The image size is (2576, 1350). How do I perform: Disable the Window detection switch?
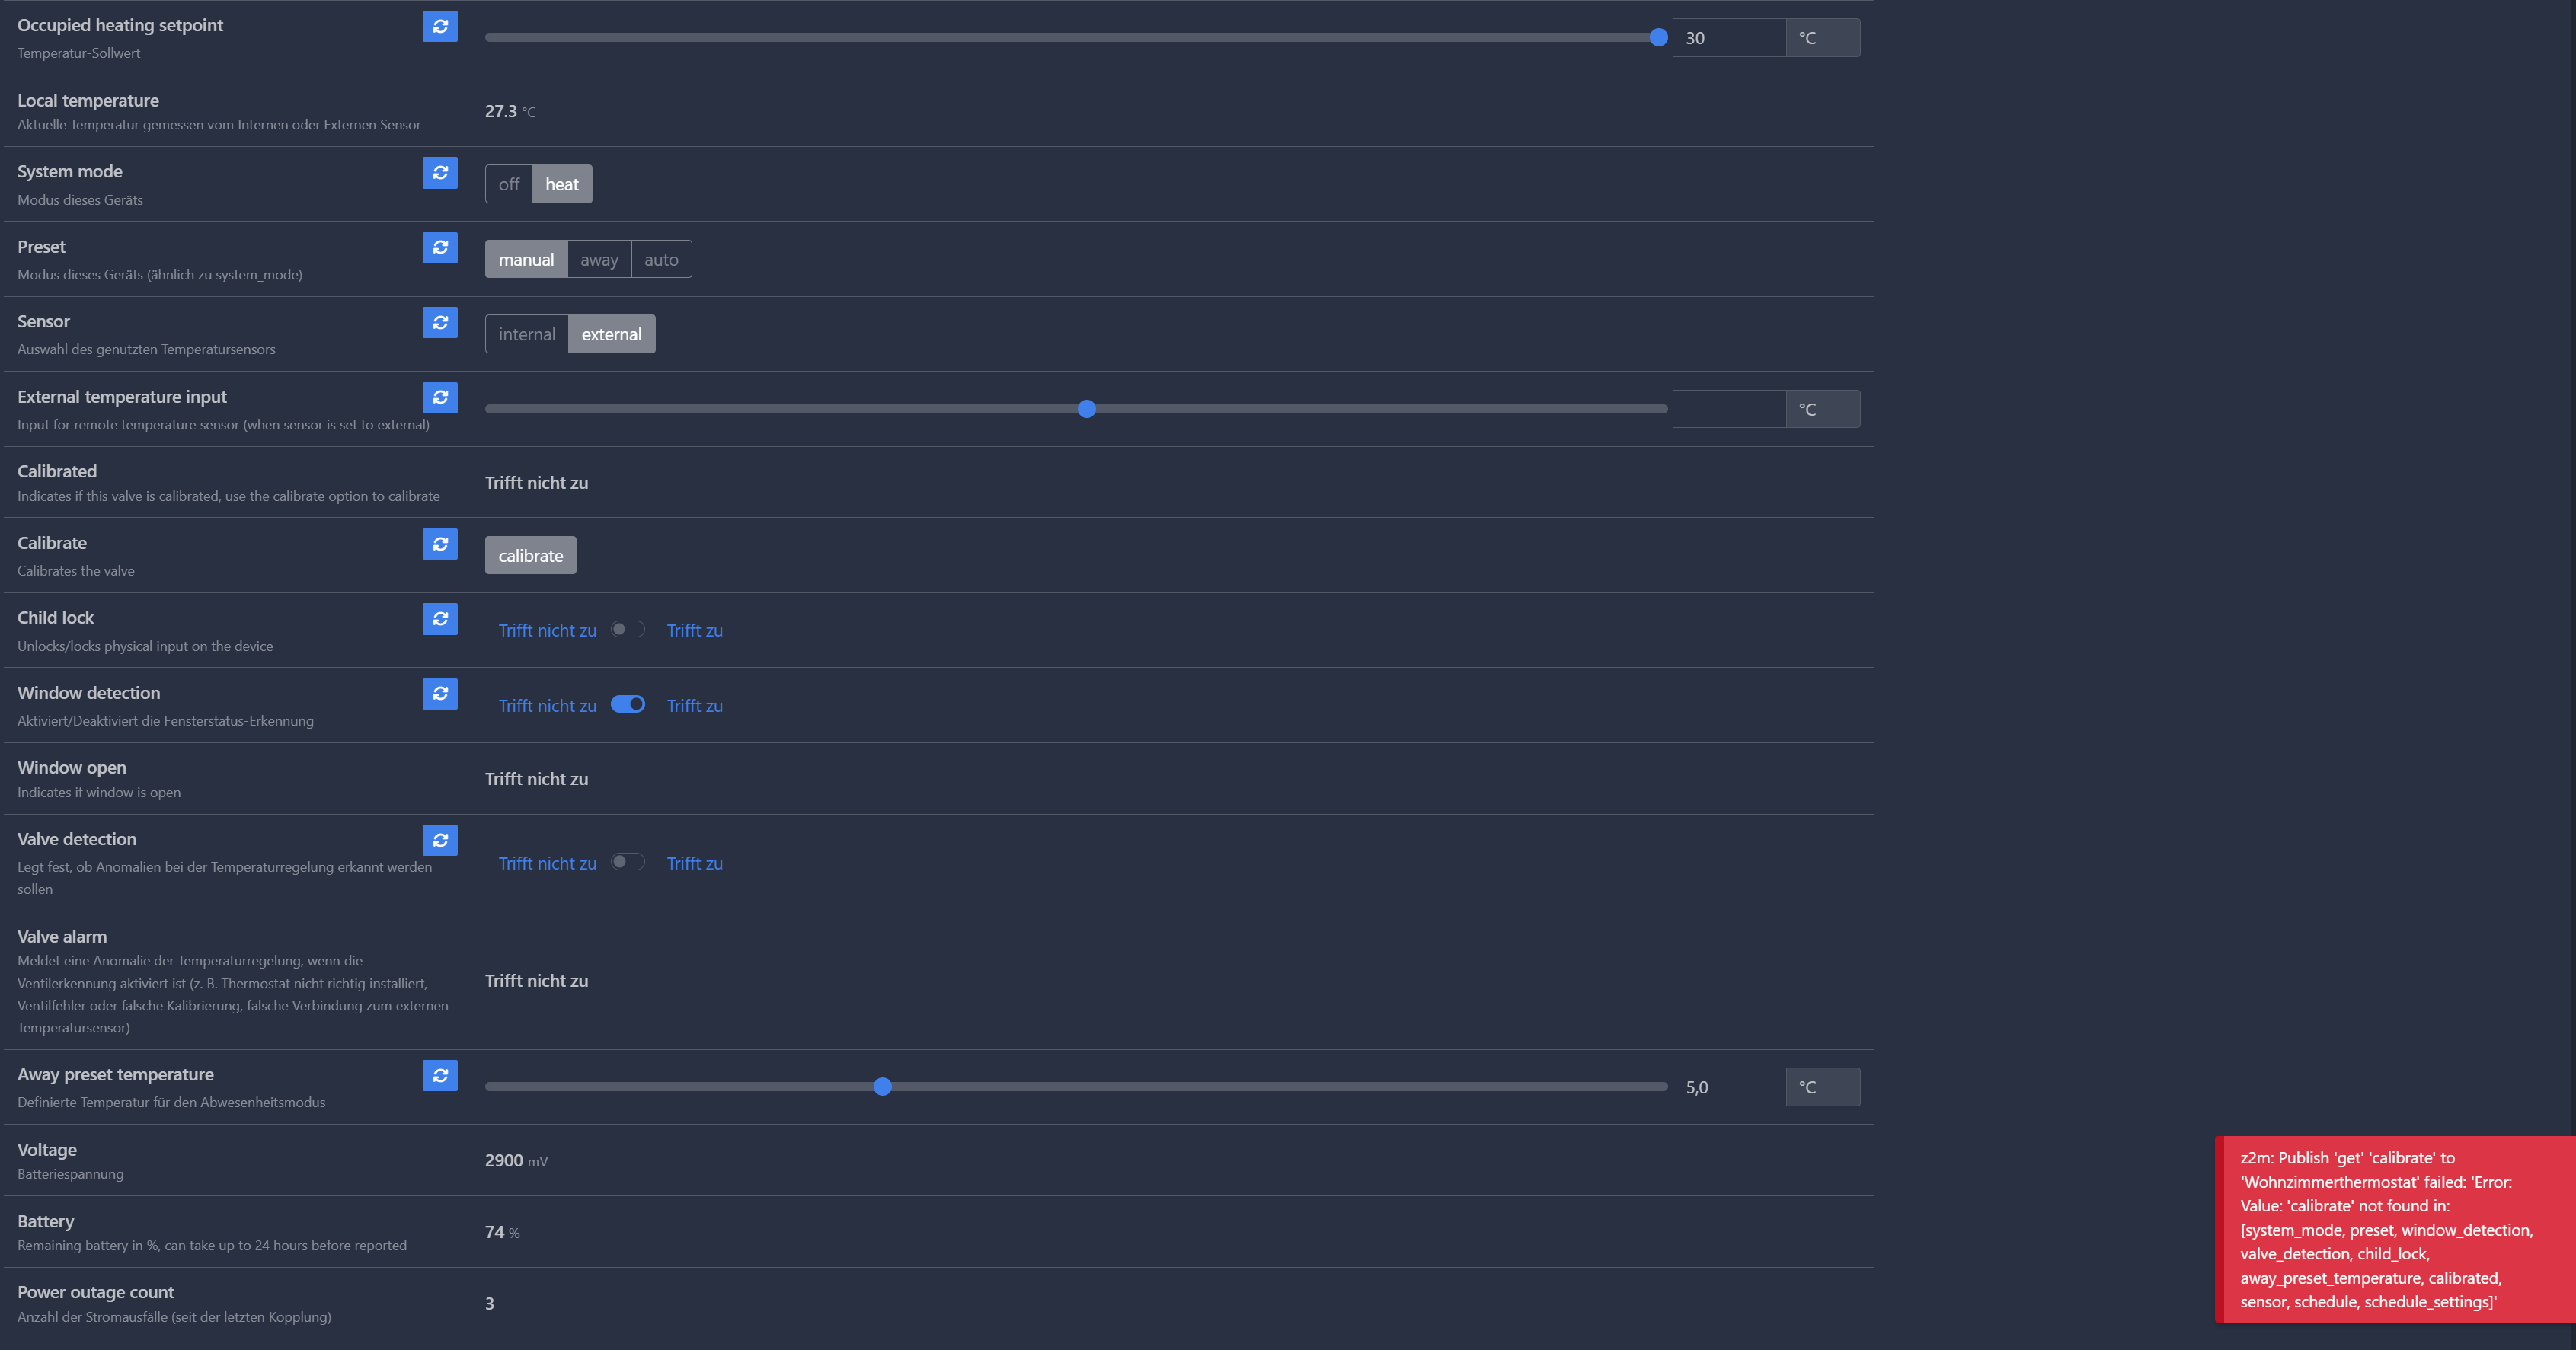pos(628,704)
